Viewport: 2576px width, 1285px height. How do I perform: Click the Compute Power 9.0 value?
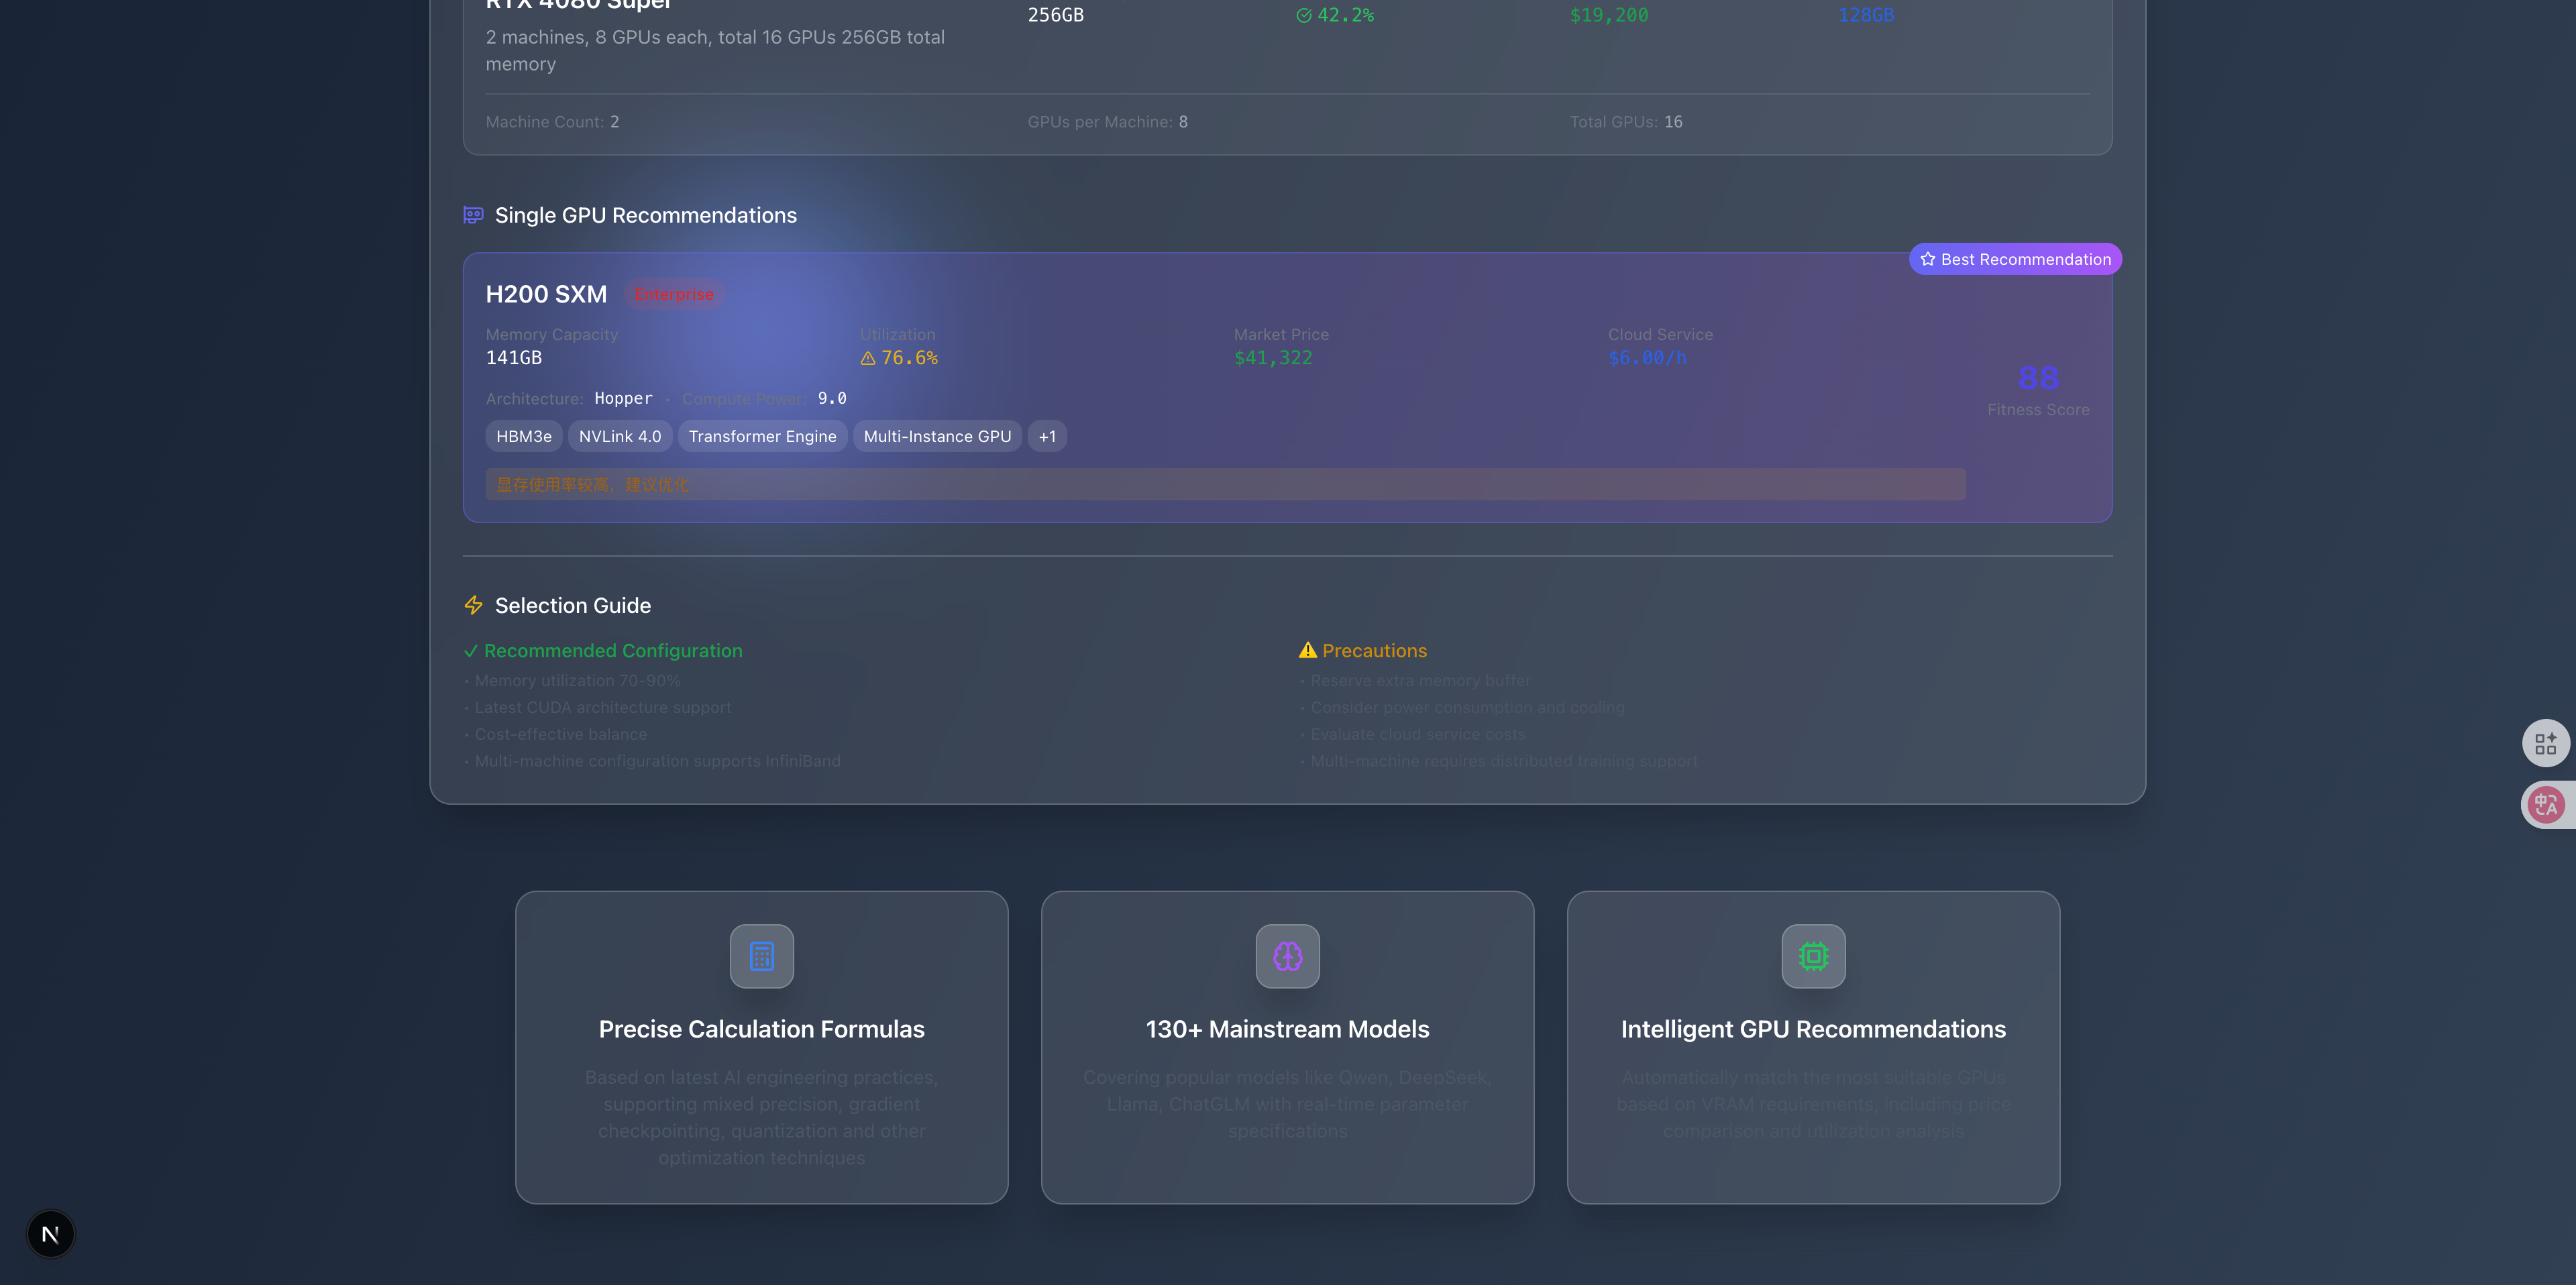click(x=832, y=398)
